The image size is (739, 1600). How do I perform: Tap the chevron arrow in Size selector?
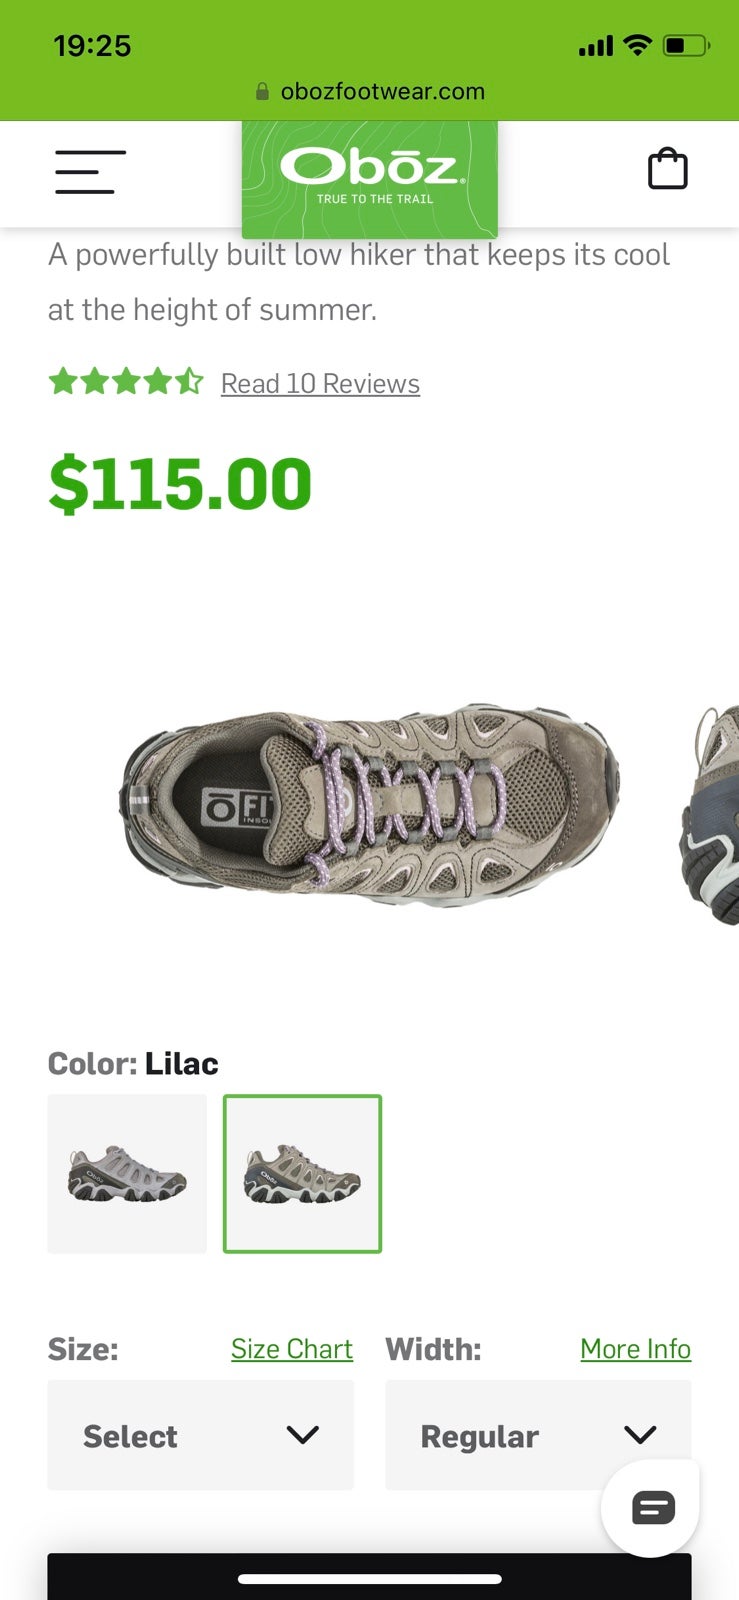[x=302, y=1435]
